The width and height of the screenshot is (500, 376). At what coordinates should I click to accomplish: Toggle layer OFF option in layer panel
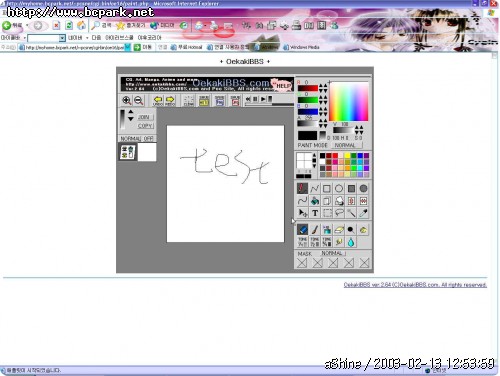tap(149, 138)
